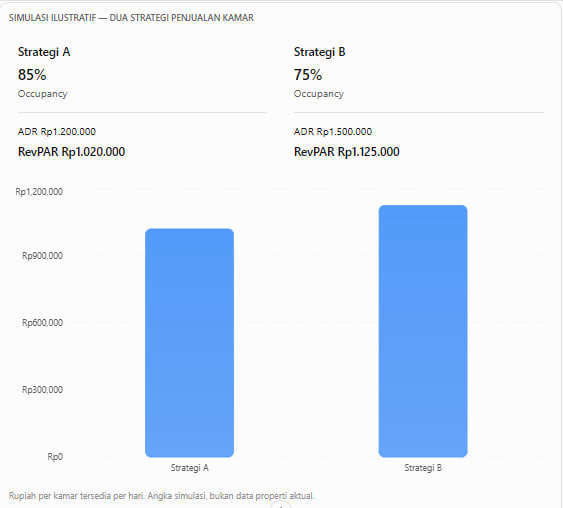Click the Rp300,000 y-axis label
The height and width of the screenshot is (508, 563).
42,390
